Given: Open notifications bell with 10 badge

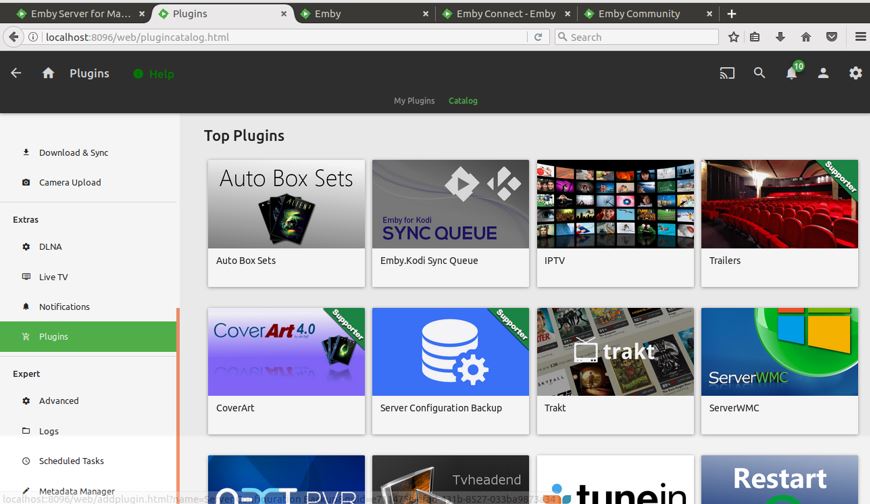Looking at the screenshot, I should pyautogui.click(x=792, y=72).
